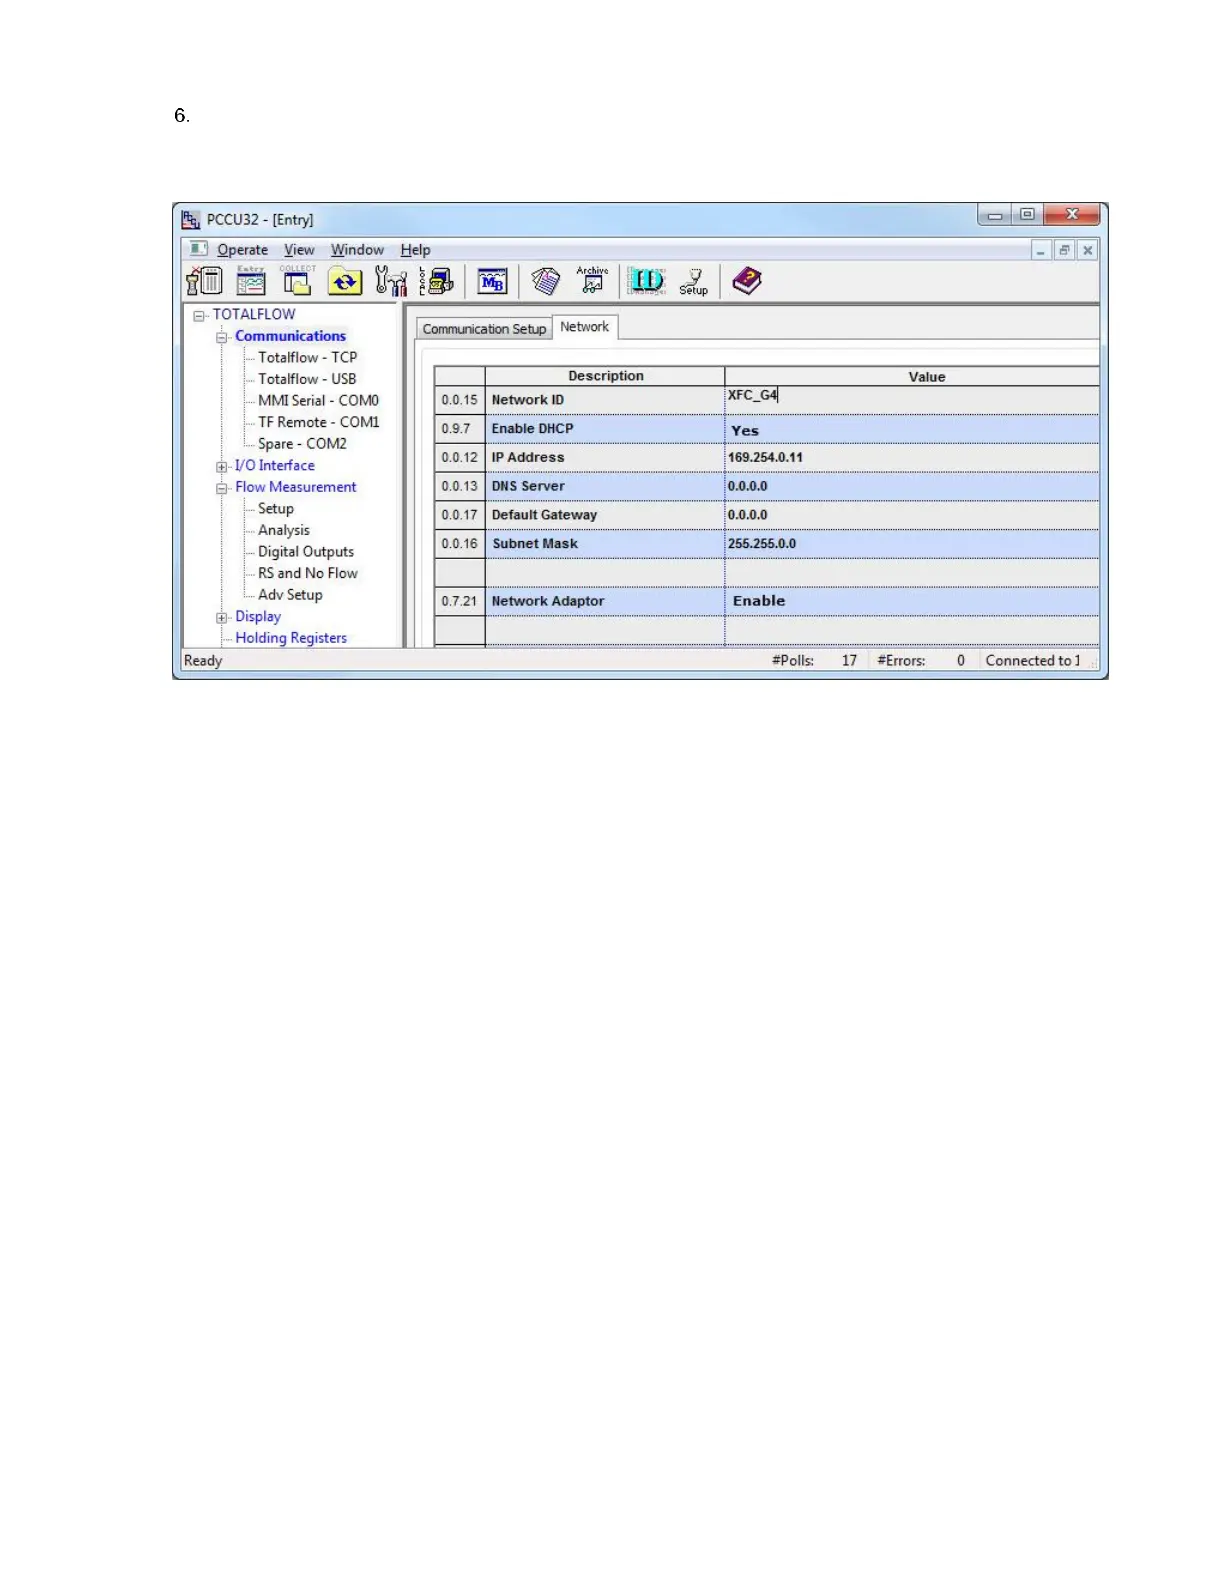Select Flow Measurement in the tree
1224x1584 pixels.
tap(296, 487)
